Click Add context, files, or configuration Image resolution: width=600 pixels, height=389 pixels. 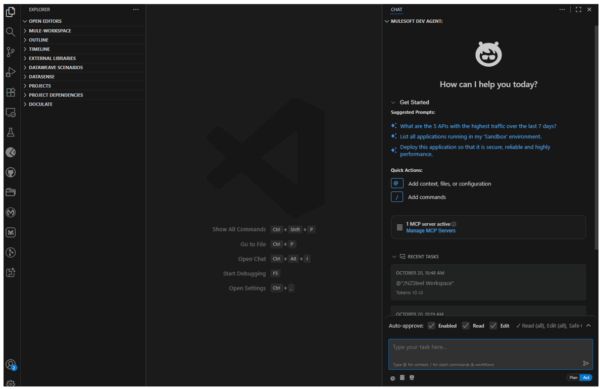449,184
